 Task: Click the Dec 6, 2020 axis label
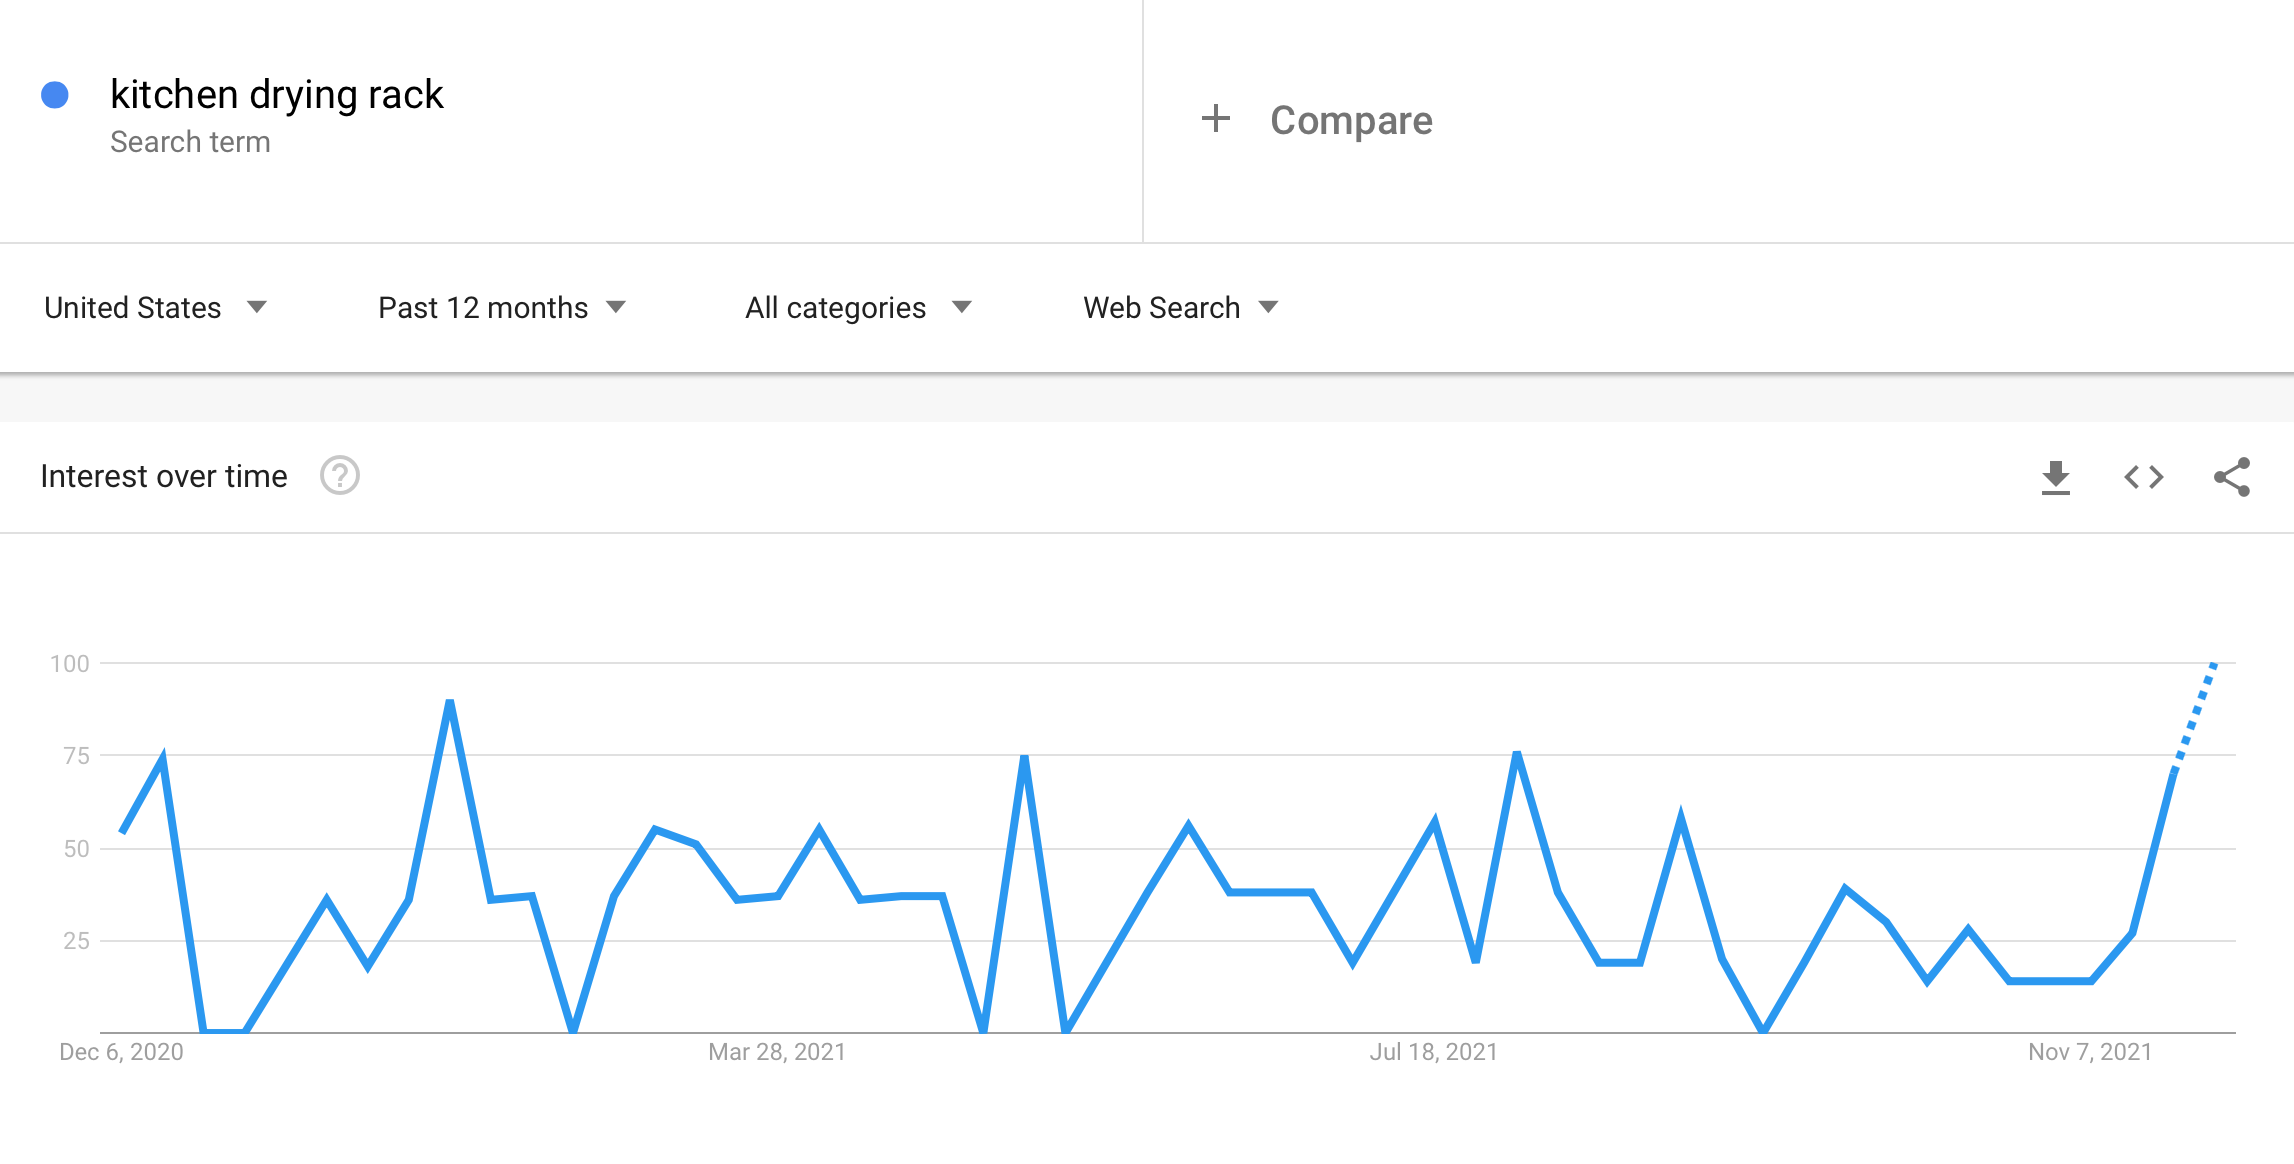(121, 1052)
